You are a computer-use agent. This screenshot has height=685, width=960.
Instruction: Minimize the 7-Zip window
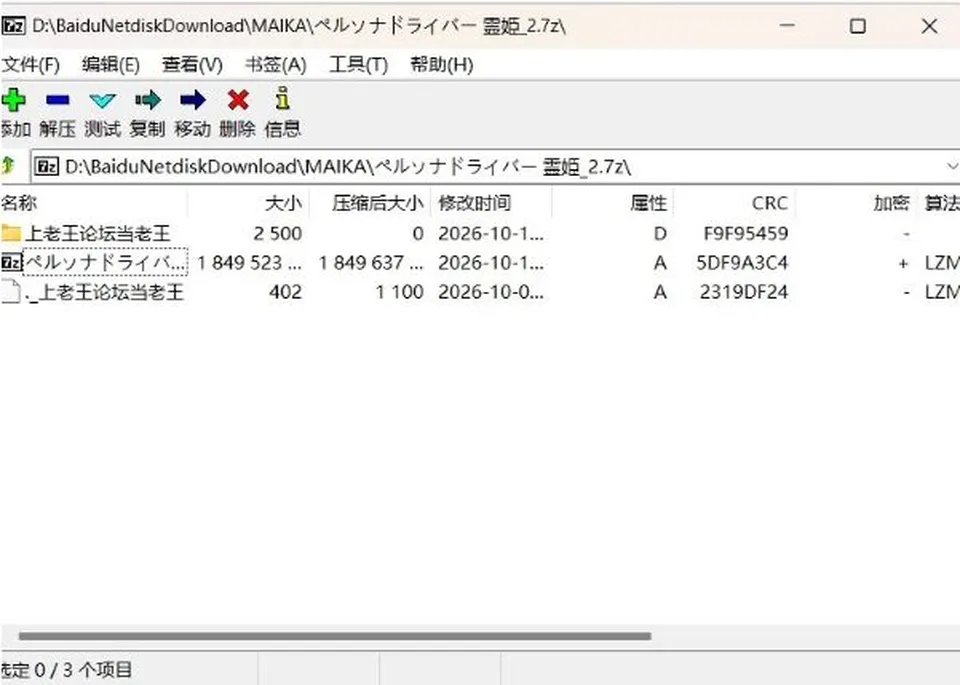[787, 26]
